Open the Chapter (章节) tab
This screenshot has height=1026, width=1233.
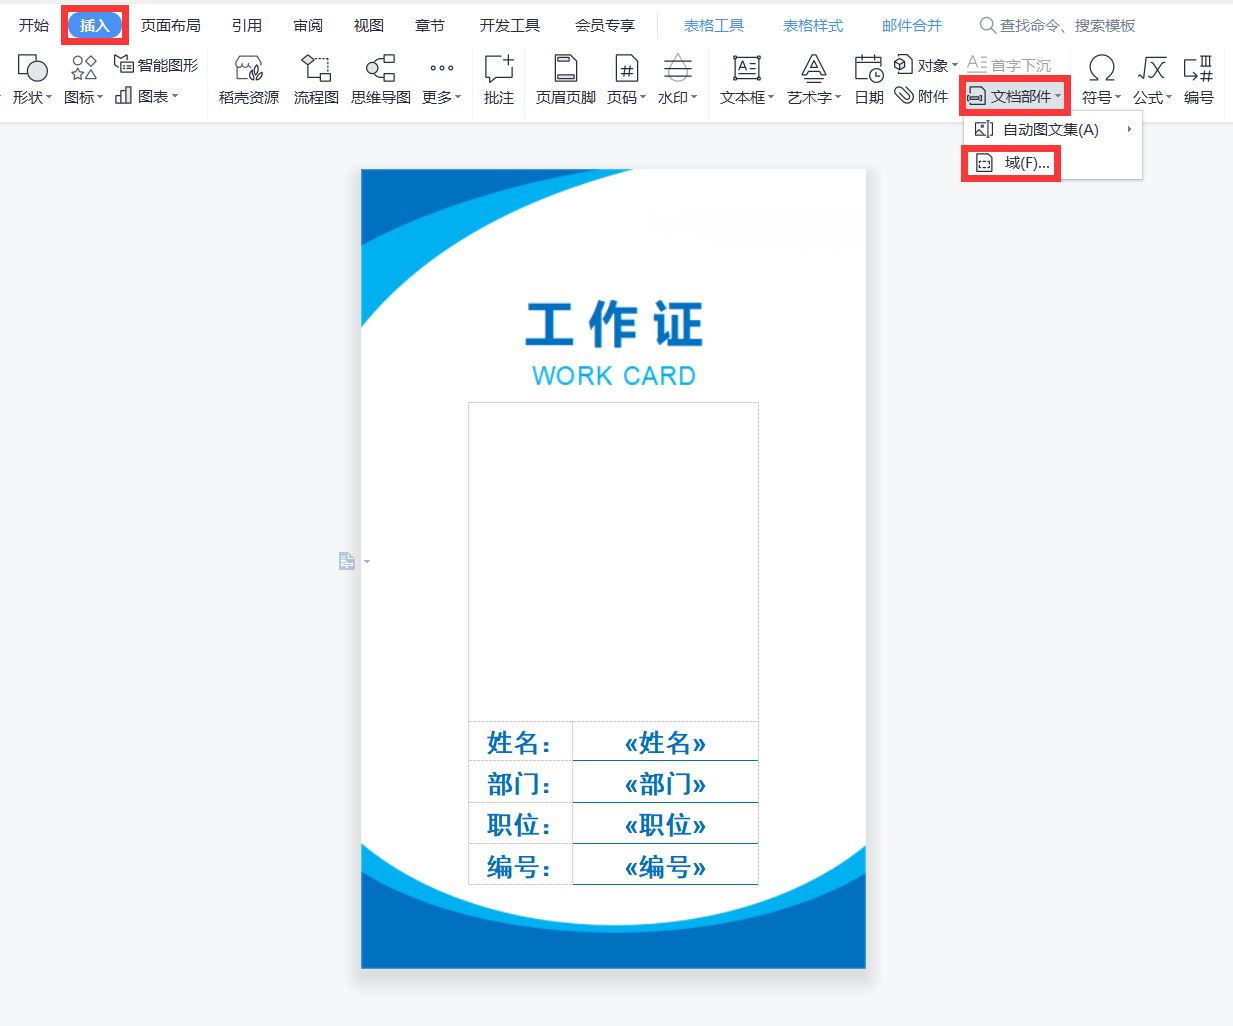pos(430,25)
